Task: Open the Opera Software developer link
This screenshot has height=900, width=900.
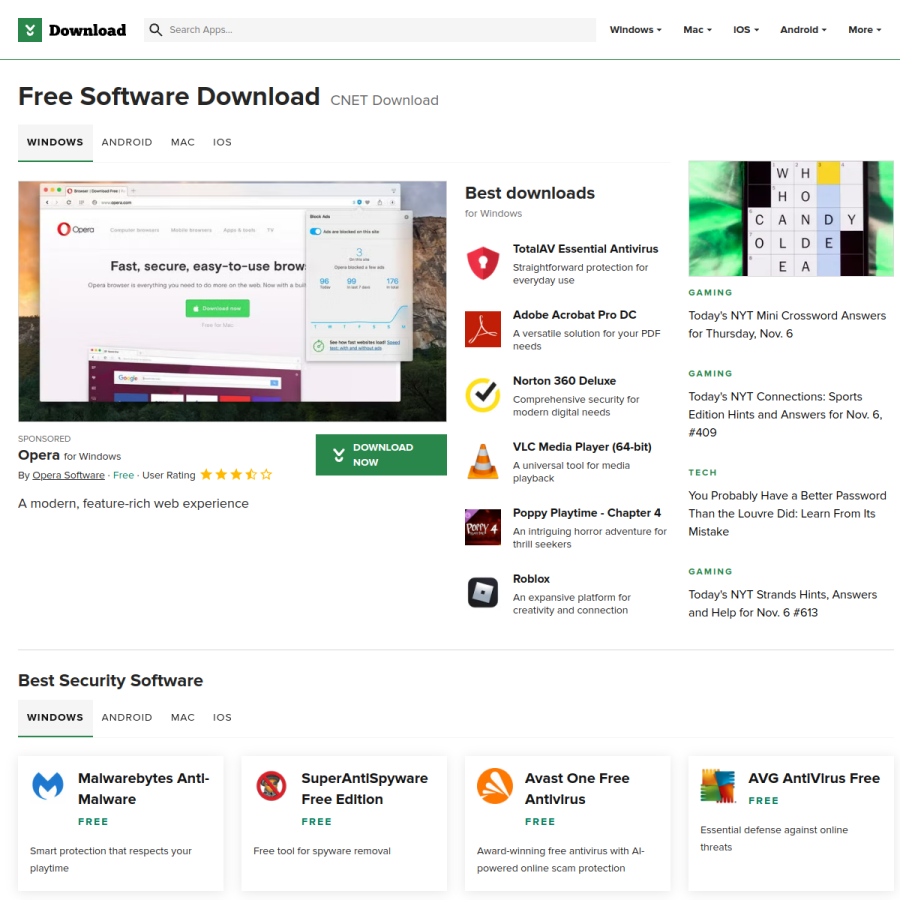Action: (68, 475)
